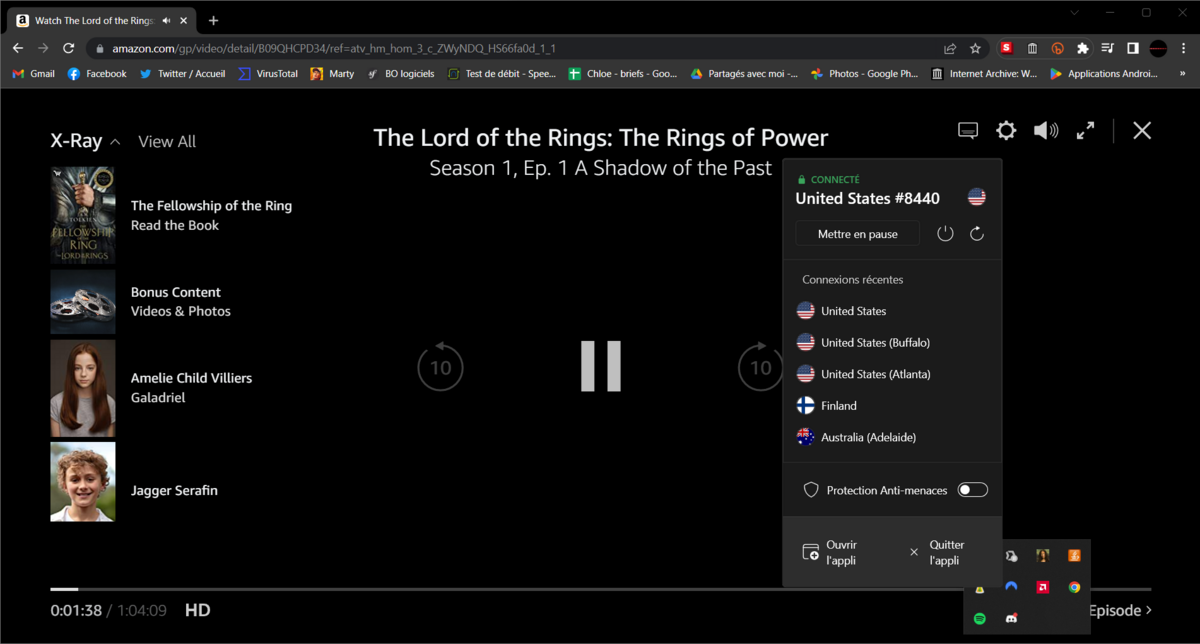This screenshot has height=644, width=1200.
Task: Go to the next episode
Action: pyautogui.click(x=1120, y=610)
